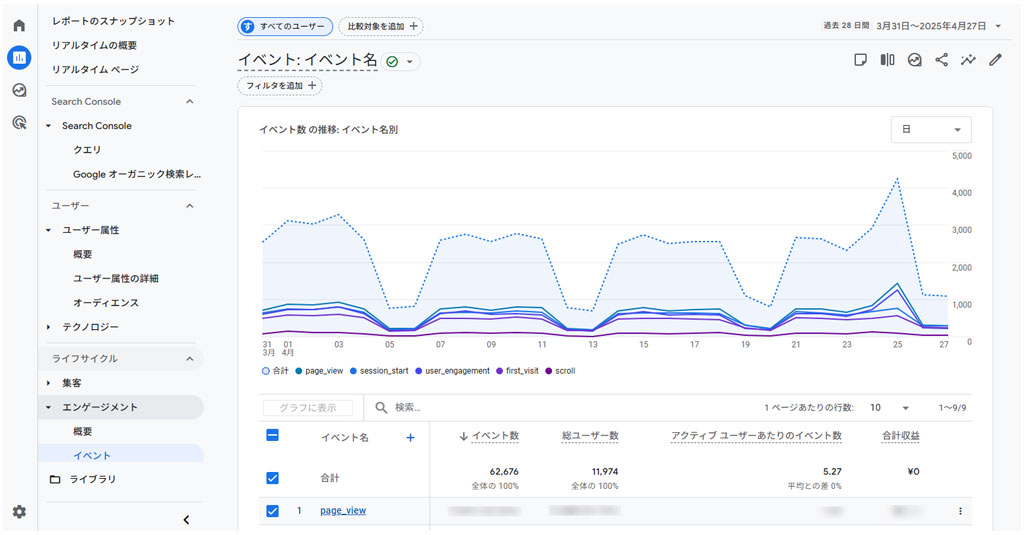This screenshot has width=1024, height=535.
Task: Open the three-dot menu on page_view row
Action: click(x=960, y=511)
